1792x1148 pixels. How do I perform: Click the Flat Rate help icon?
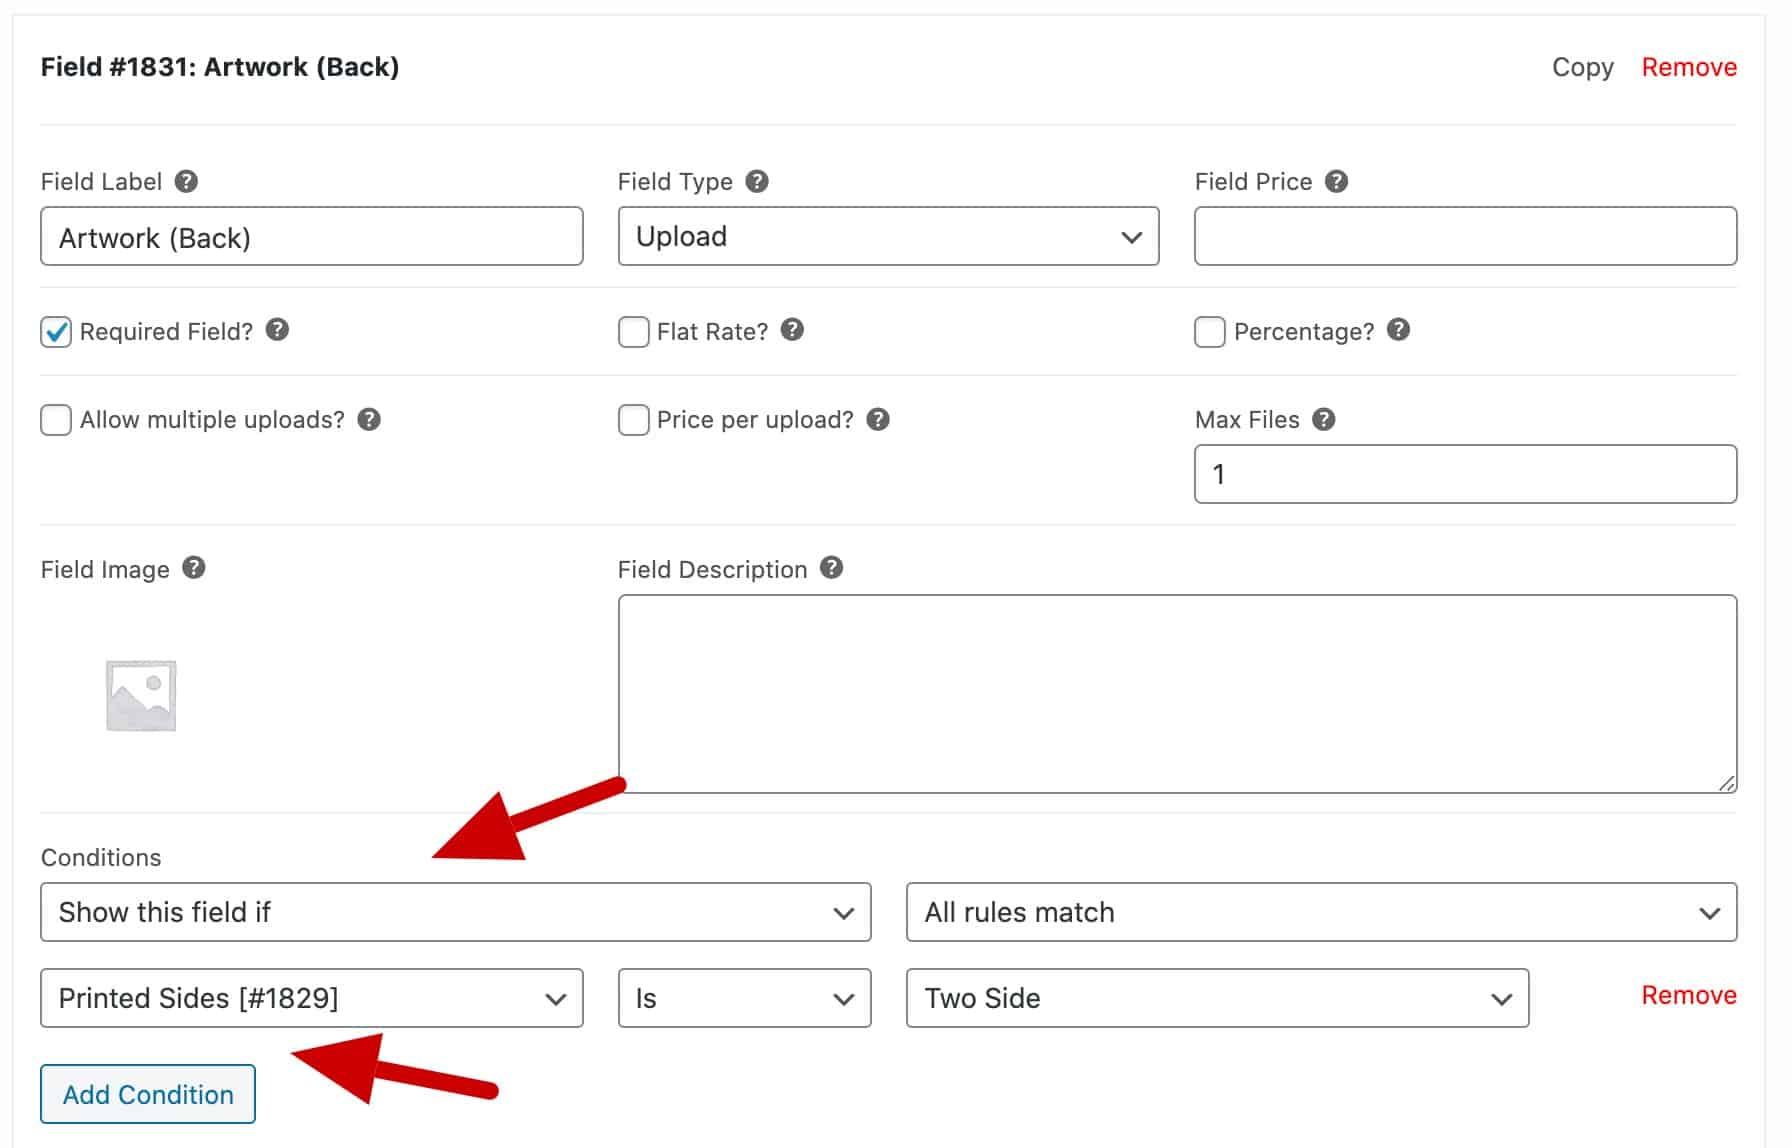point(792,329)
